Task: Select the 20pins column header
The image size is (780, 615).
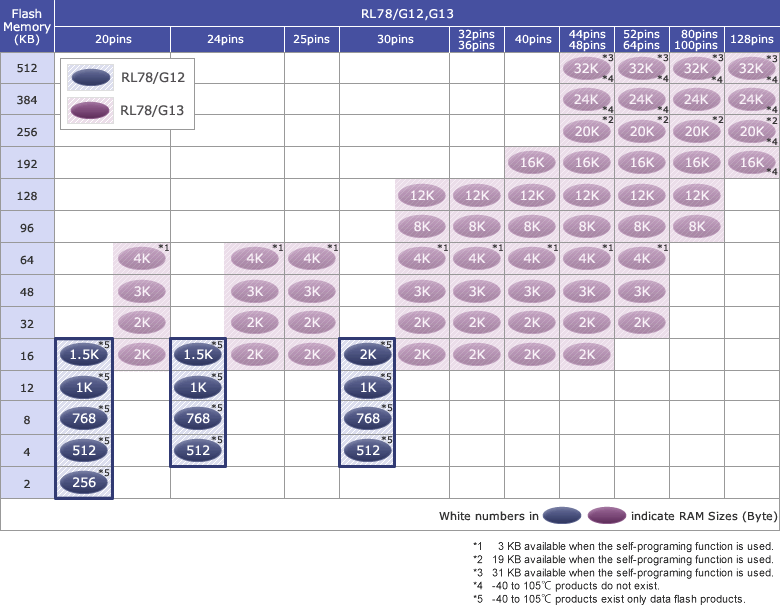Action: click(x=113, y=39)
